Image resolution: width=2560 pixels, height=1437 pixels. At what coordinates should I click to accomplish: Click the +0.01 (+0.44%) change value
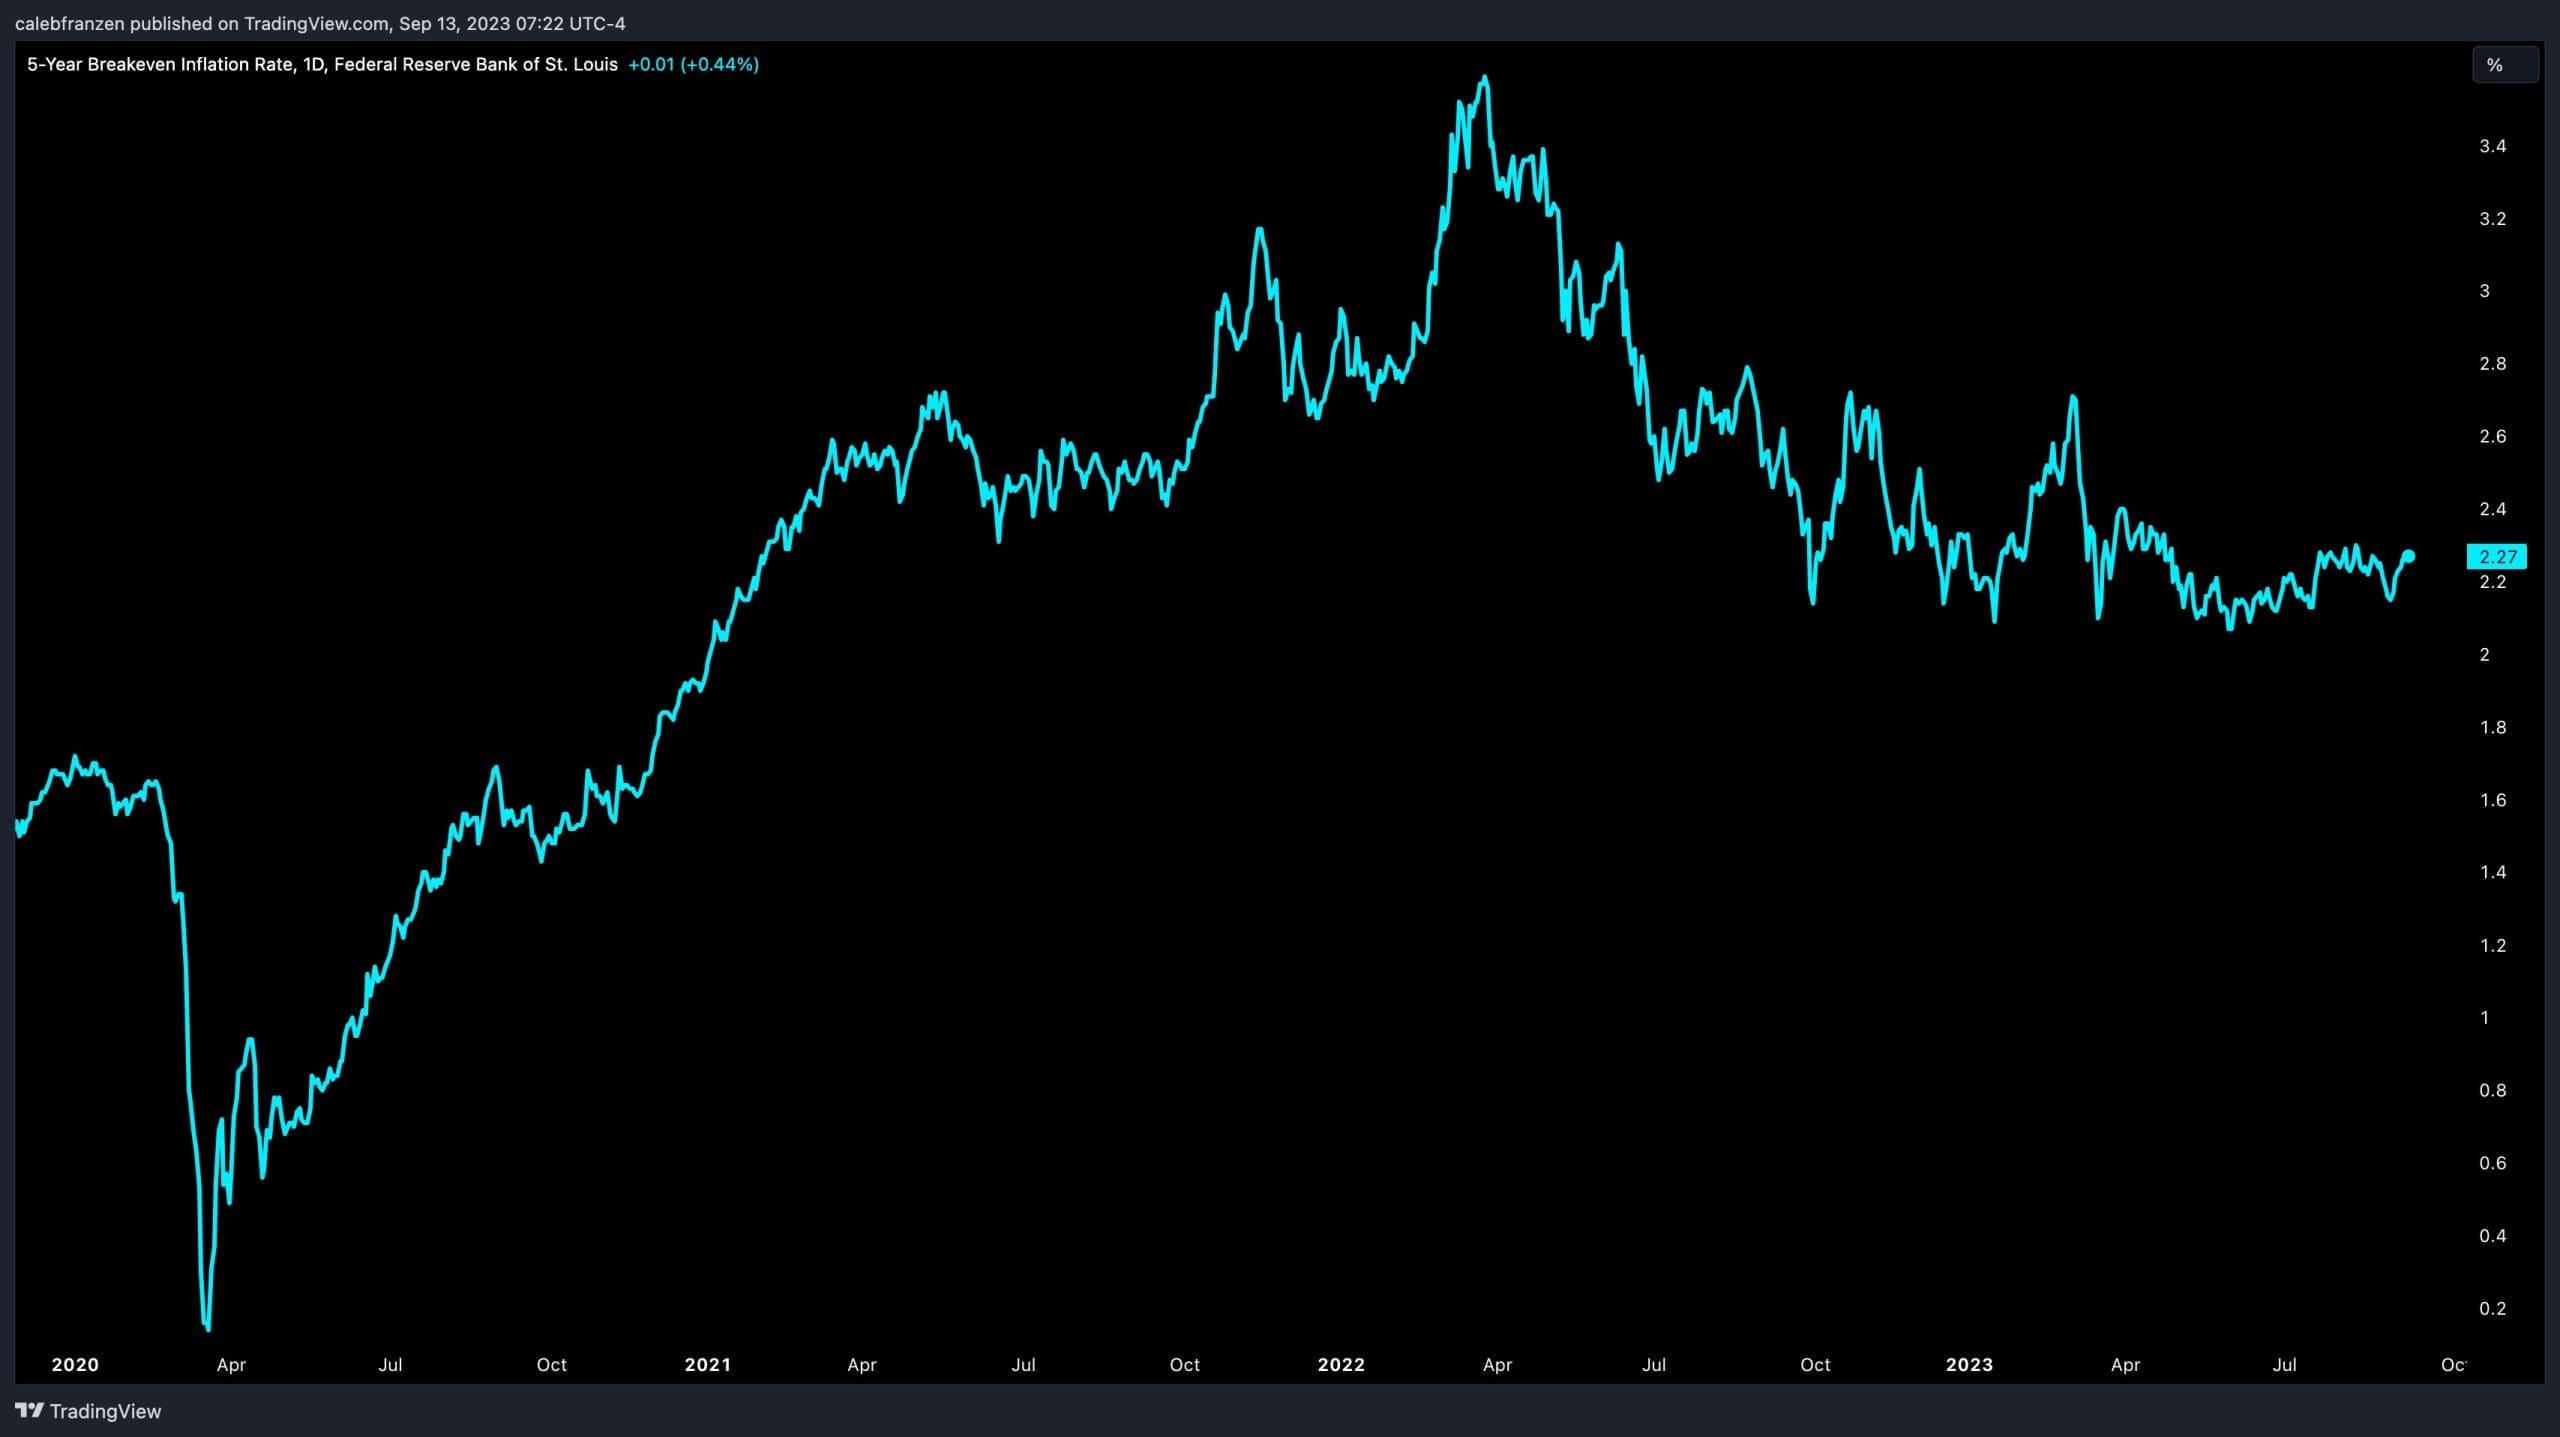coord(693,64)
